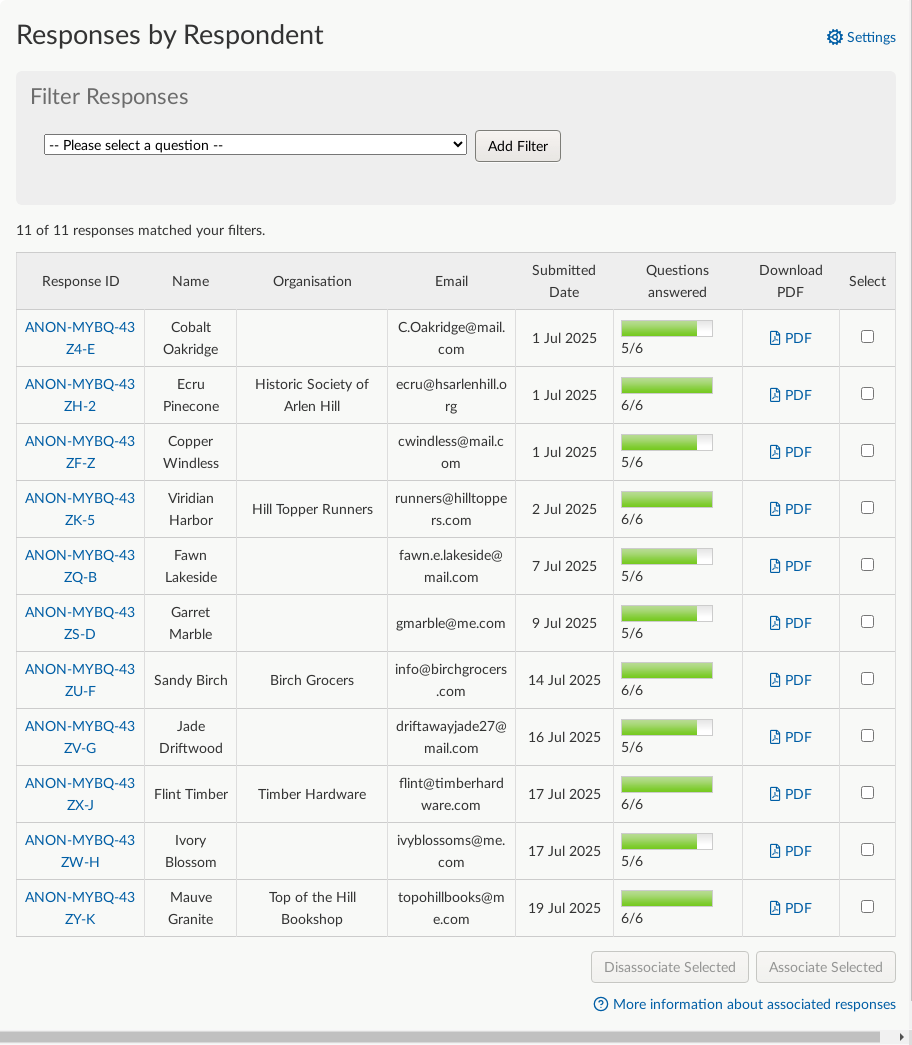Click the Add Filter button
This screenshot has height=1045, width=912.
point(518,146)
